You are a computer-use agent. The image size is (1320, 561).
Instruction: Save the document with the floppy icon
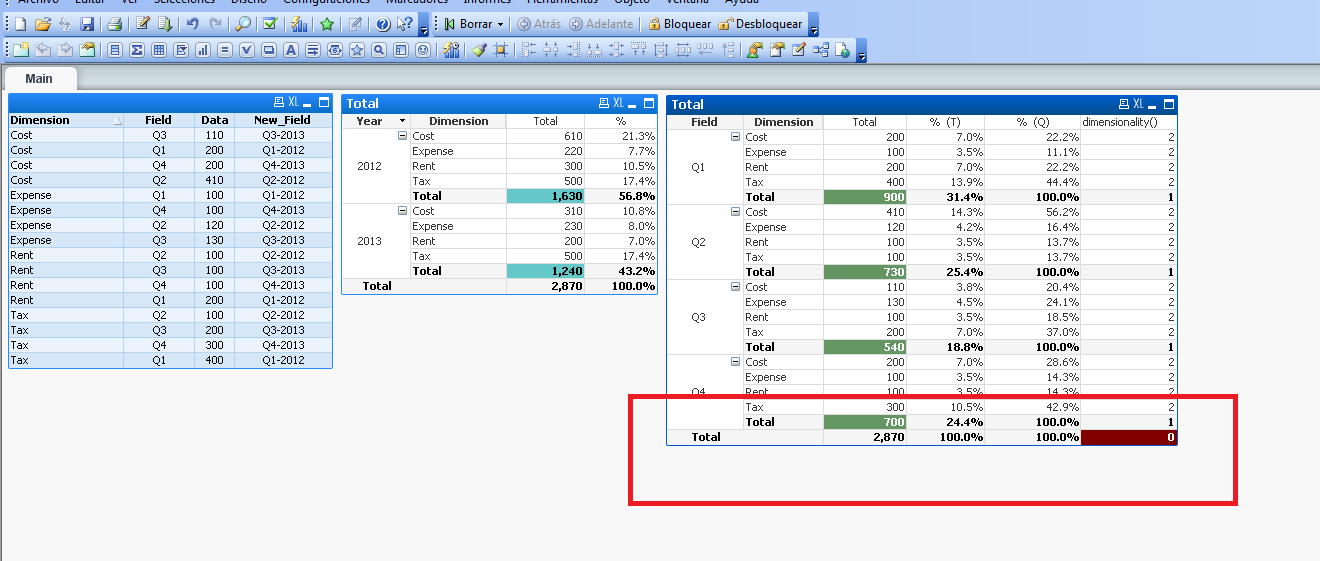coord(87,24)
